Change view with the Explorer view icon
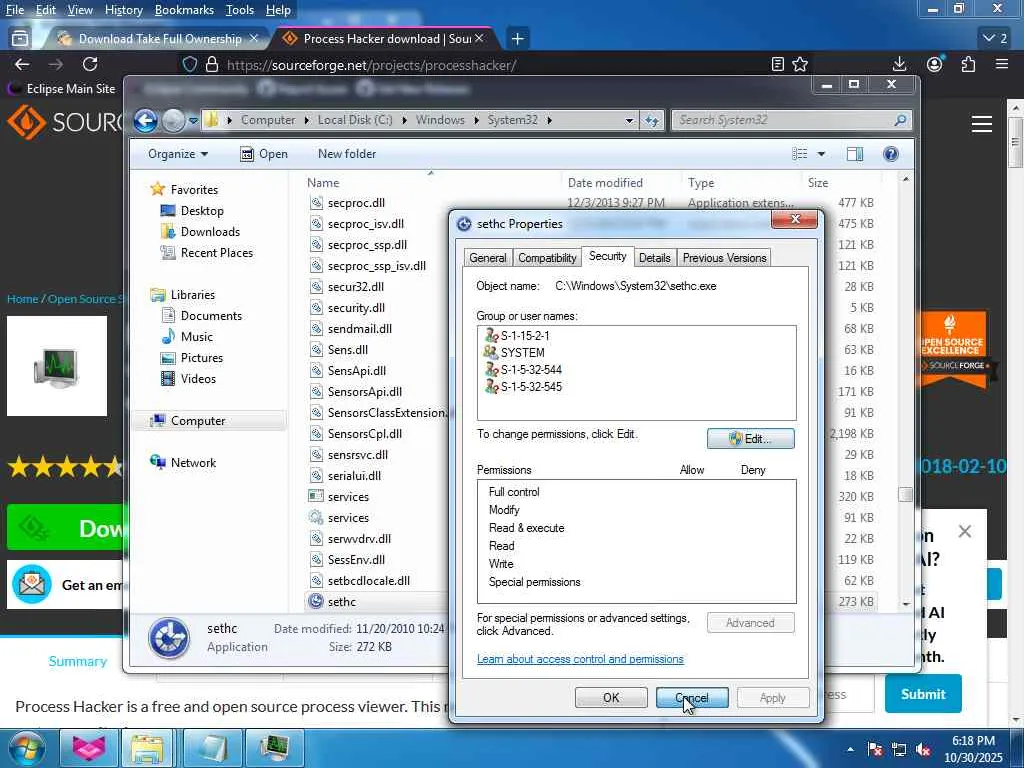The width and height of the screenshot is (1024, 768). [x=800, y=154]
